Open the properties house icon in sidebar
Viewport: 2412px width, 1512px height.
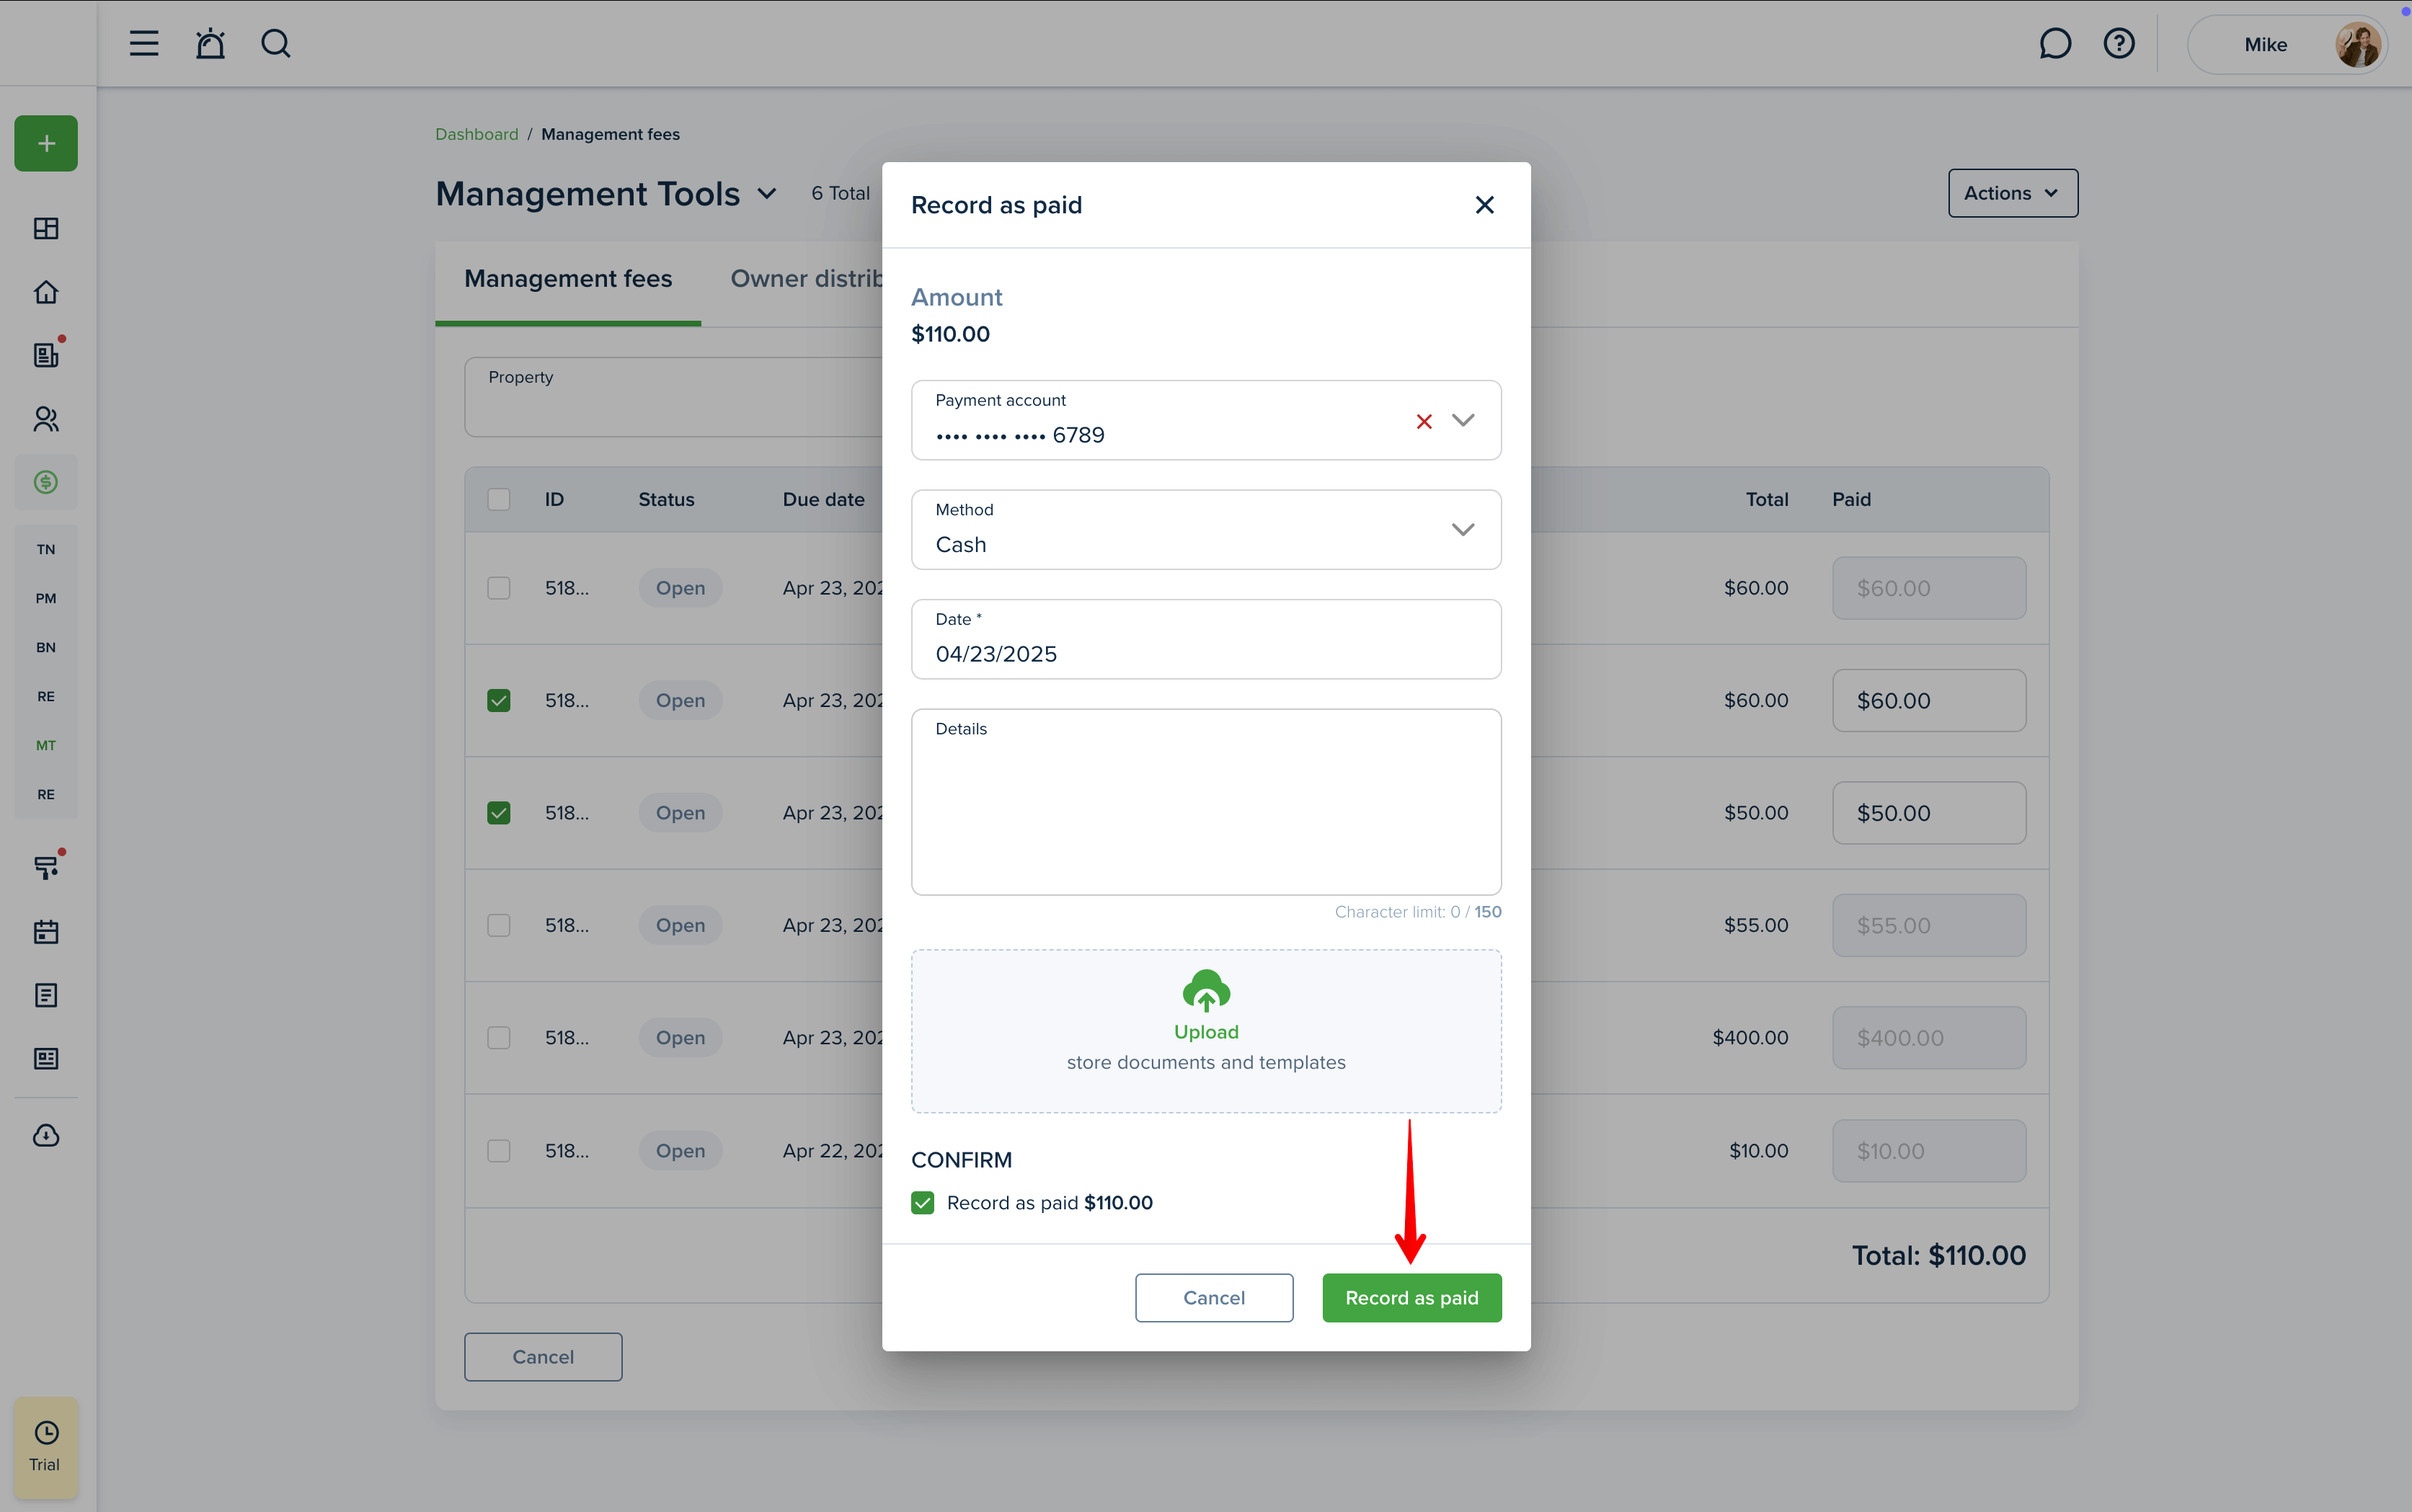click(46, 292)
